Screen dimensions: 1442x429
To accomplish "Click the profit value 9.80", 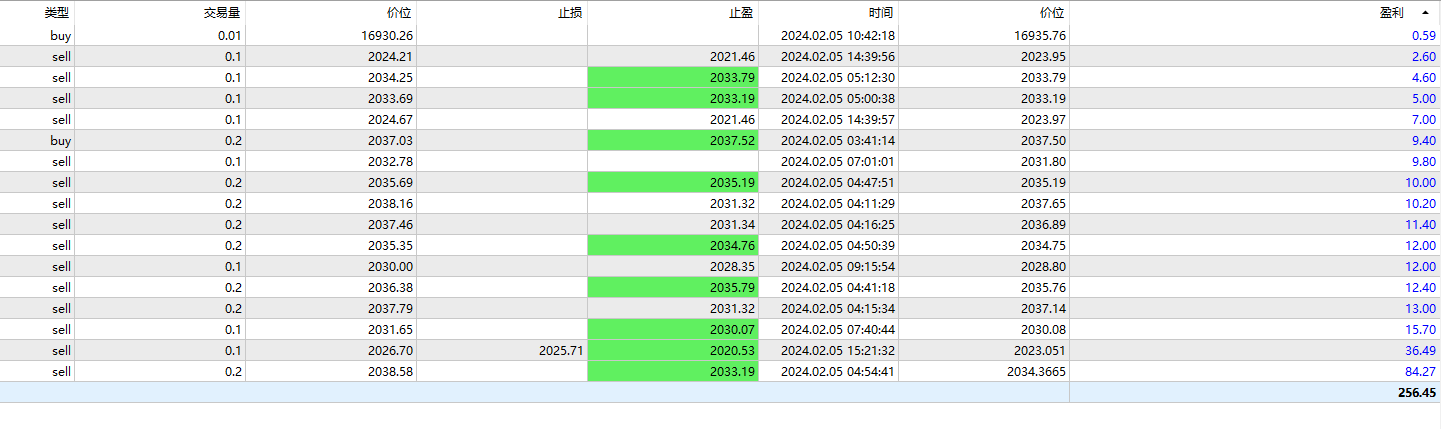I will pos(1424,161).
